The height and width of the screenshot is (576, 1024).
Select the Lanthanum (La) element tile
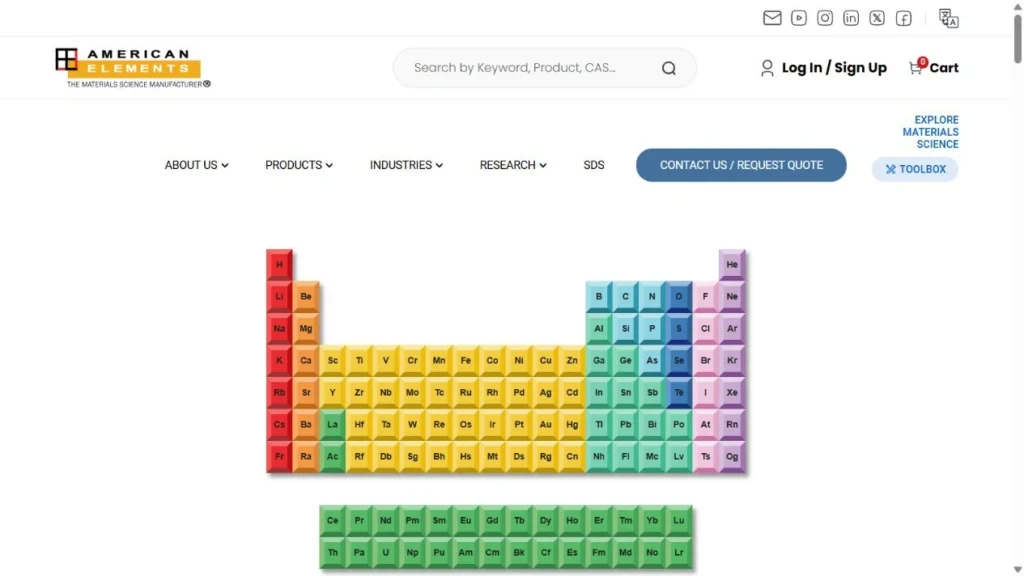(332, 424)
